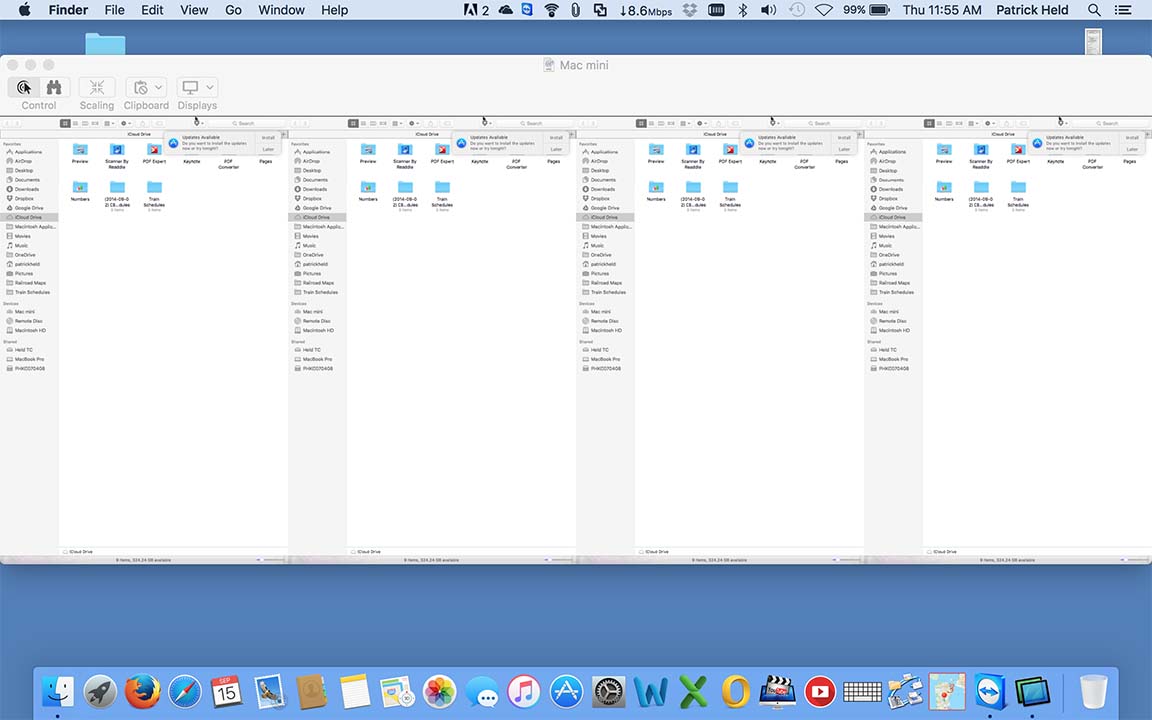
Task: Open Safari from the Dock
Action: coord(185,691)
